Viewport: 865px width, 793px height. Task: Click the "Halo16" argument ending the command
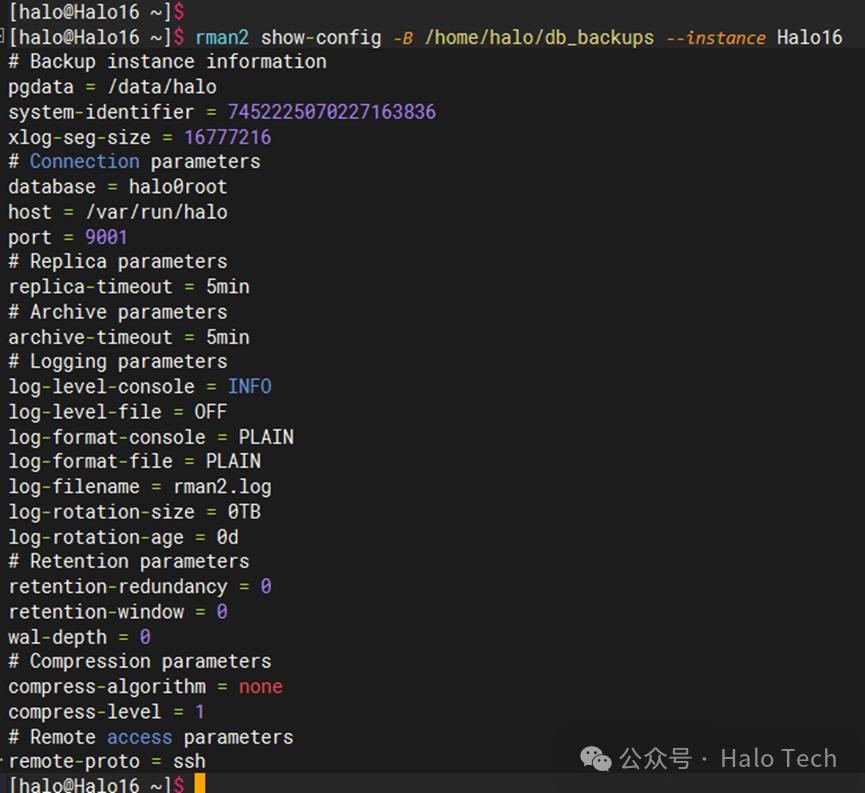tap(810, 38)
